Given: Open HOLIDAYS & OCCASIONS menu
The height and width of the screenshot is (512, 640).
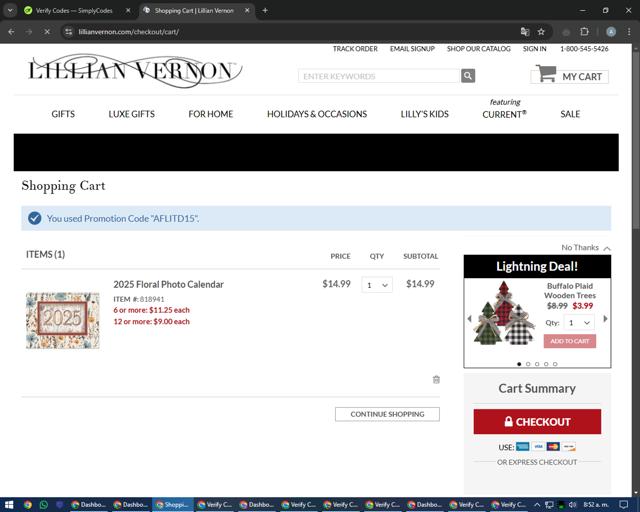Looking at the screenshot, I should tap(317, 114).
